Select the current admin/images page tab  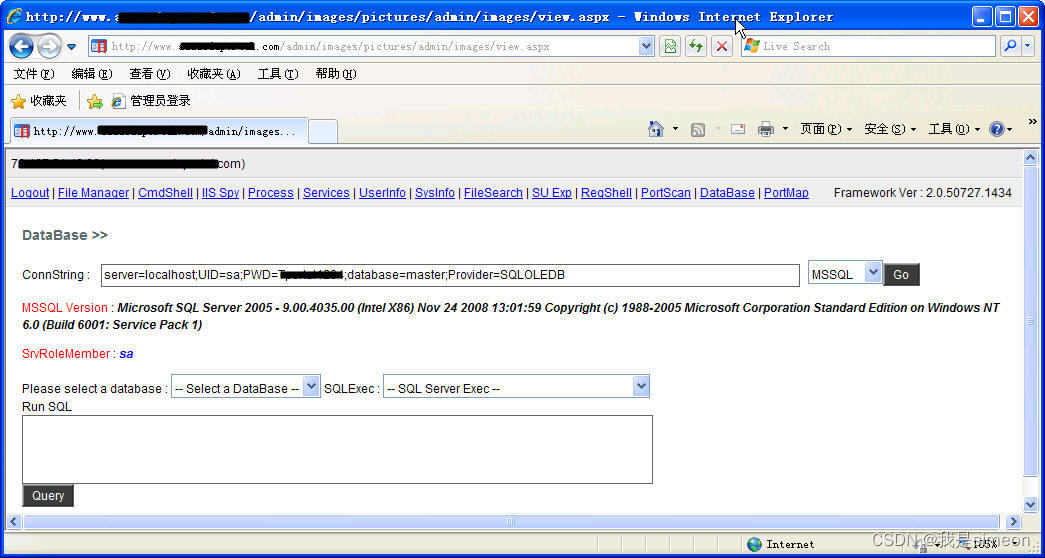point(159,131)
